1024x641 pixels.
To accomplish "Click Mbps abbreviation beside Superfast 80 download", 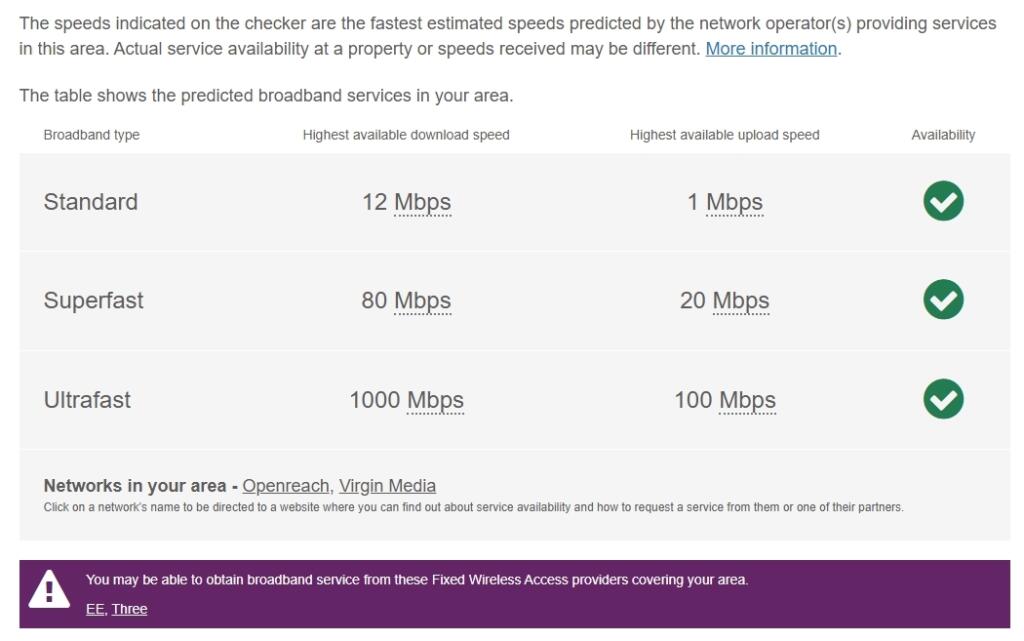I will (x=422, y=301).
